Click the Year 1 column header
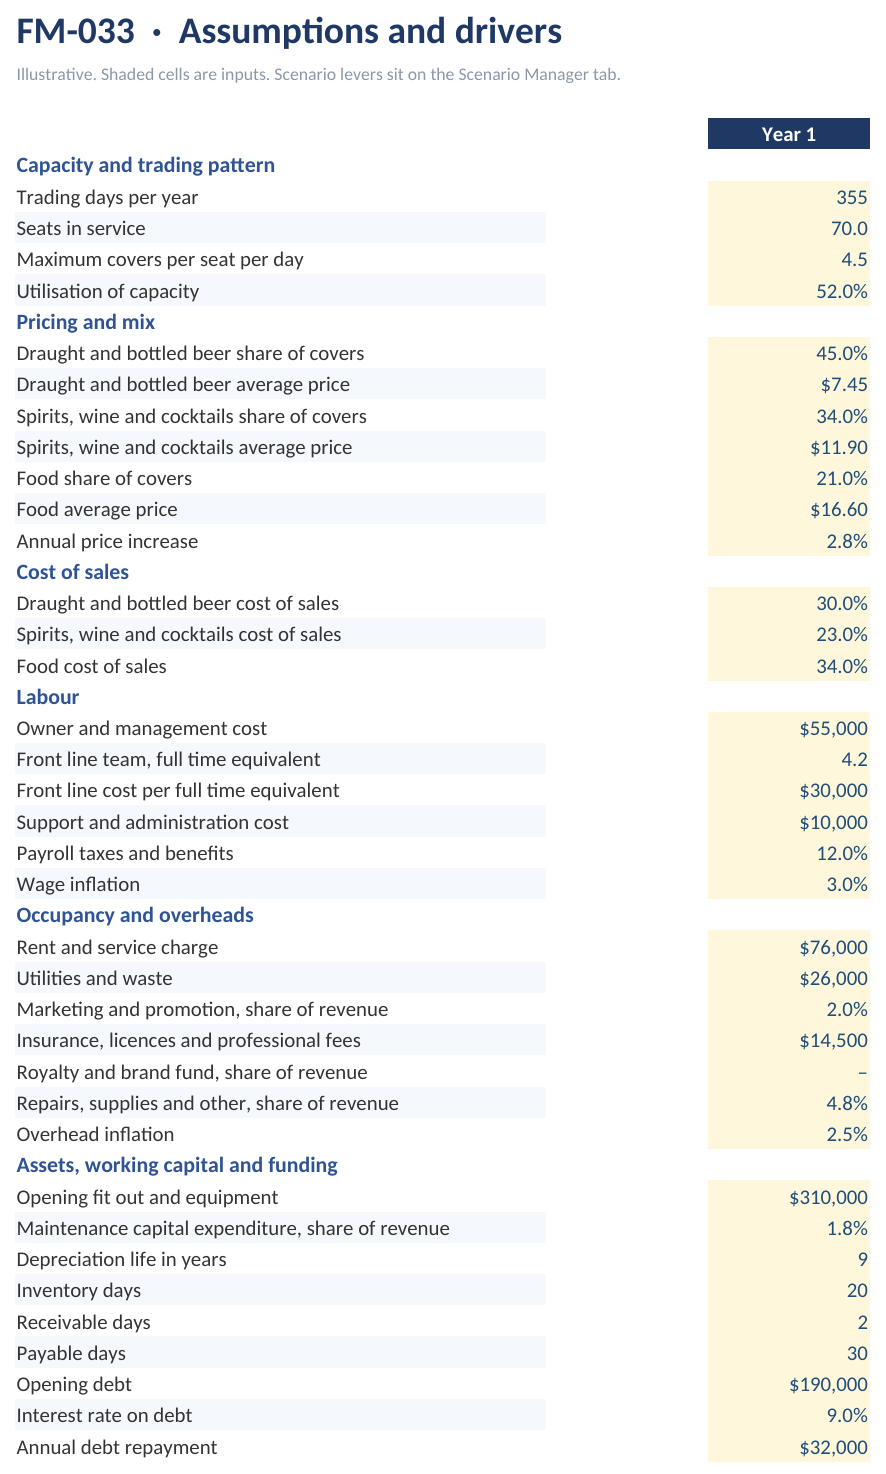The width and height of the screenshot is (886, 1474). [789, 134]
